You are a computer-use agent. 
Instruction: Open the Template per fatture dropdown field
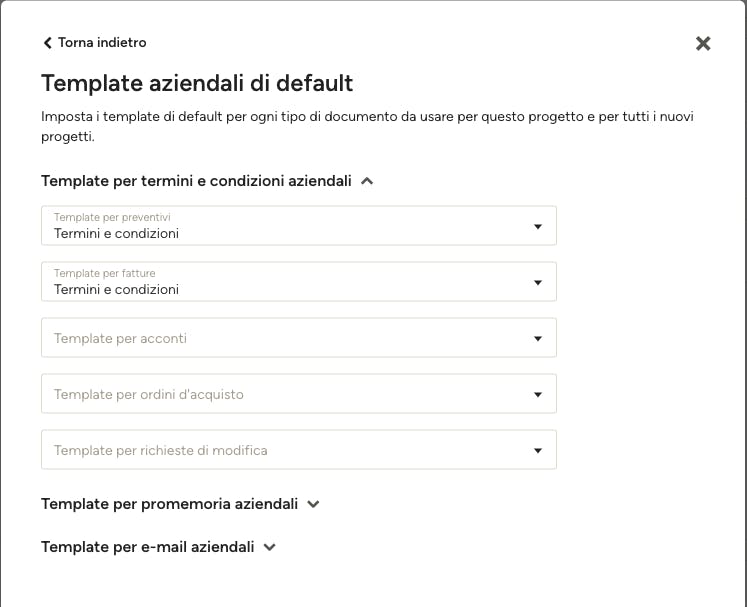(299, 282)
